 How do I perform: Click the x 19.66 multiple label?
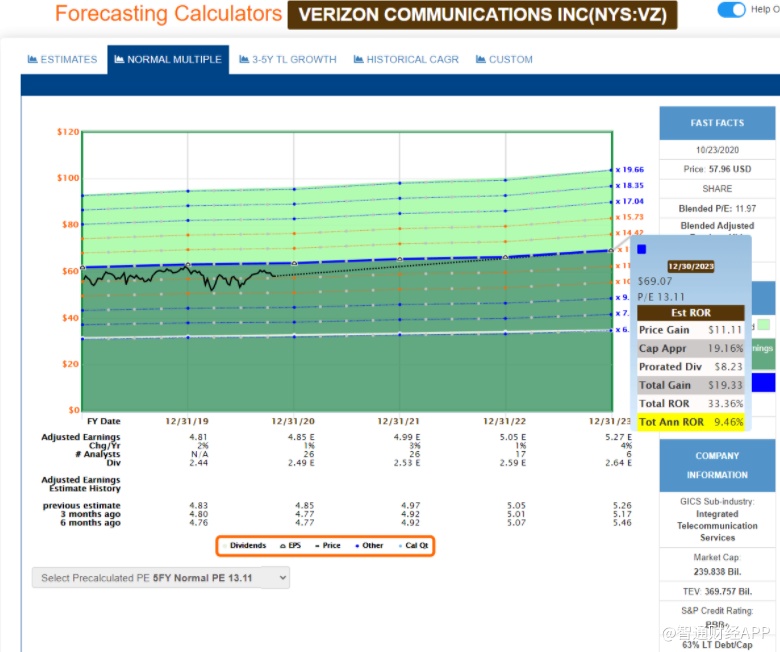coord(630,170)
